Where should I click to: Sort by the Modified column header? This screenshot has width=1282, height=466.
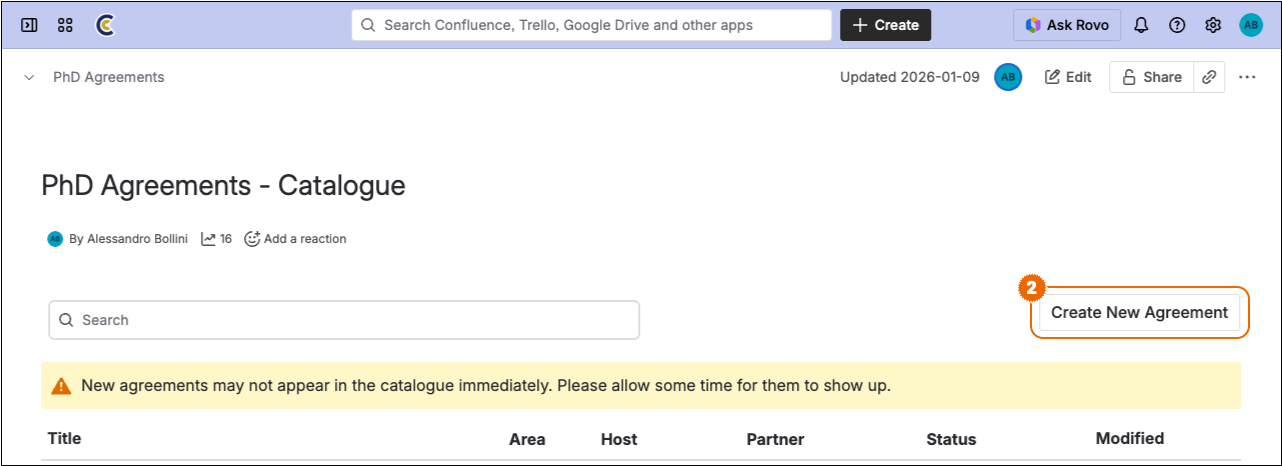pos(1130,438)
